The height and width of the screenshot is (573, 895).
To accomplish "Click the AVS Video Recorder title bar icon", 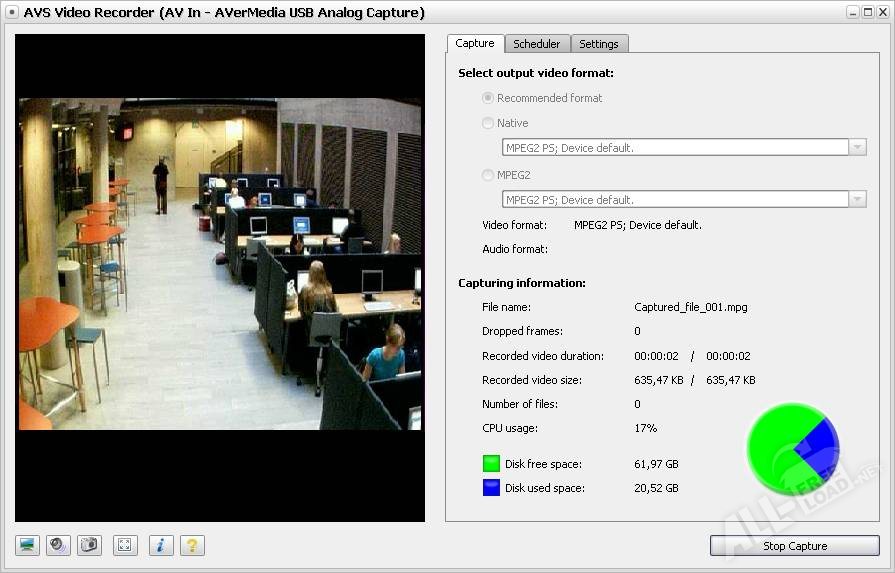I will [11, 12].
